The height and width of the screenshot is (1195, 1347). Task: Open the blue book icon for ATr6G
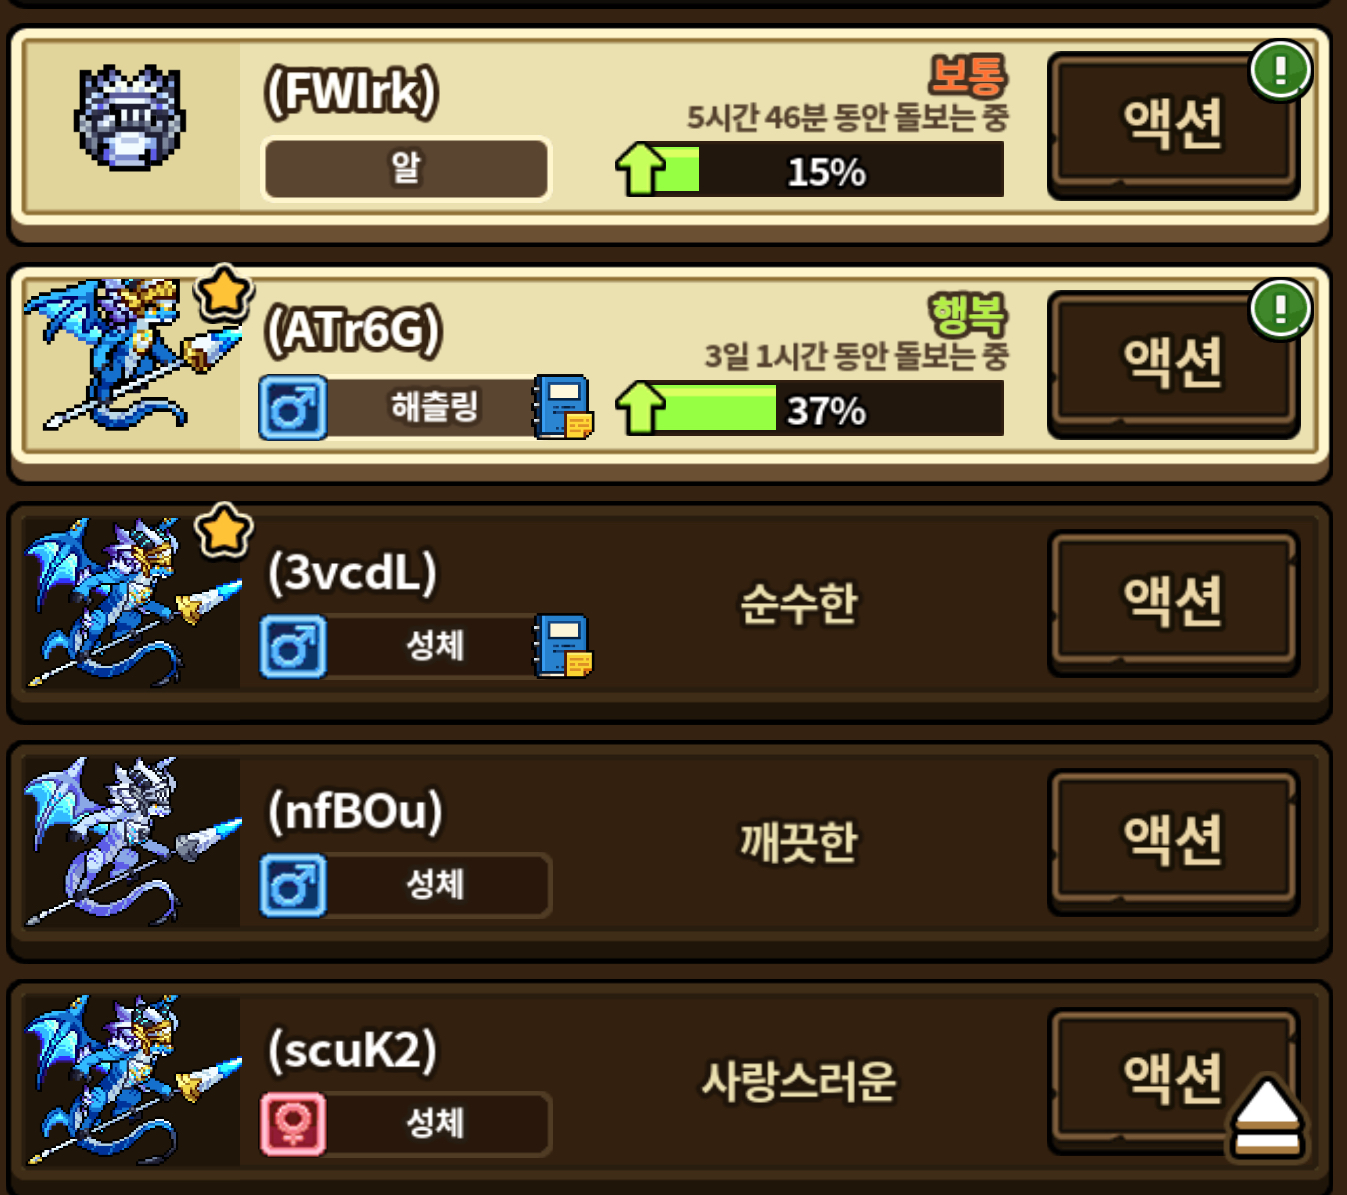click(x=563, y=407)
